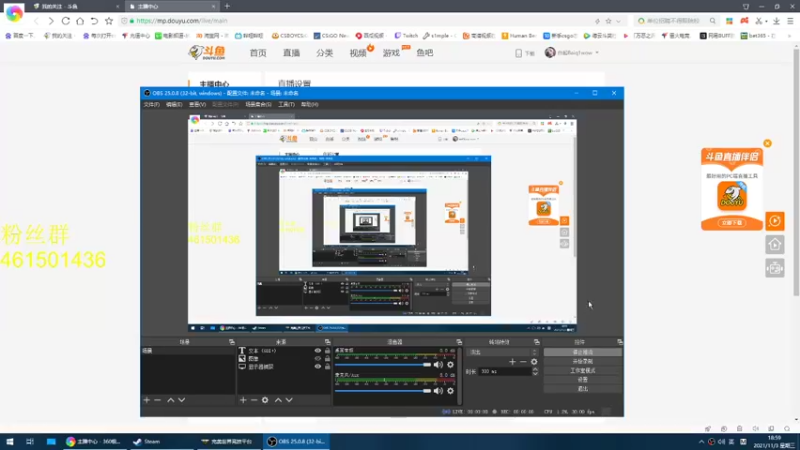Viewport: 800px width, 450px height.
Task: Click Start Recording in Controls
Action: [583, 361]
